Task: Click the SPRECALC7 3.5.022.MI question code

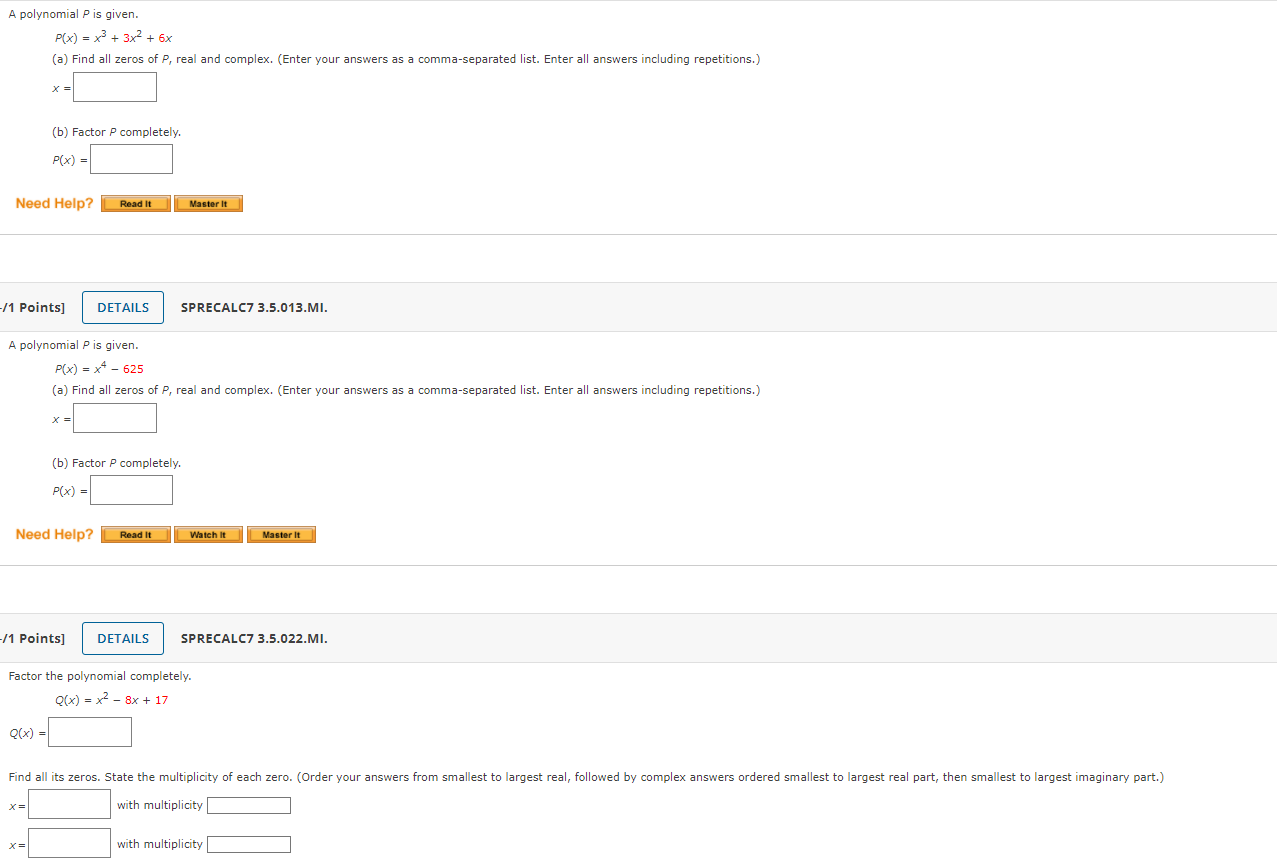Action: click(x=254, y=639)
